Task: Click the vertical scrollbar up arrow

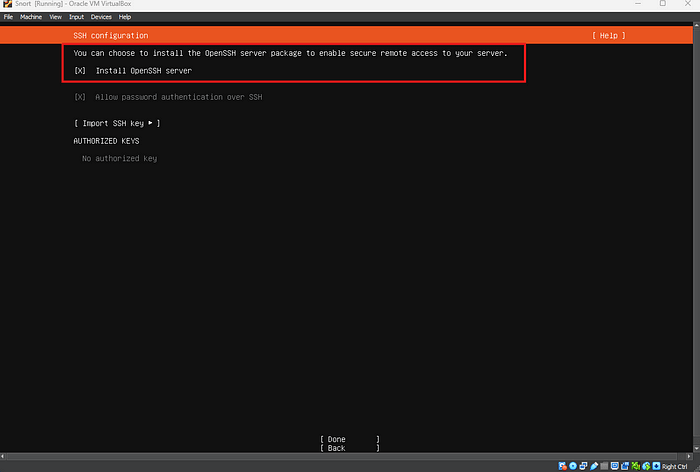Action: pos(696,25)
